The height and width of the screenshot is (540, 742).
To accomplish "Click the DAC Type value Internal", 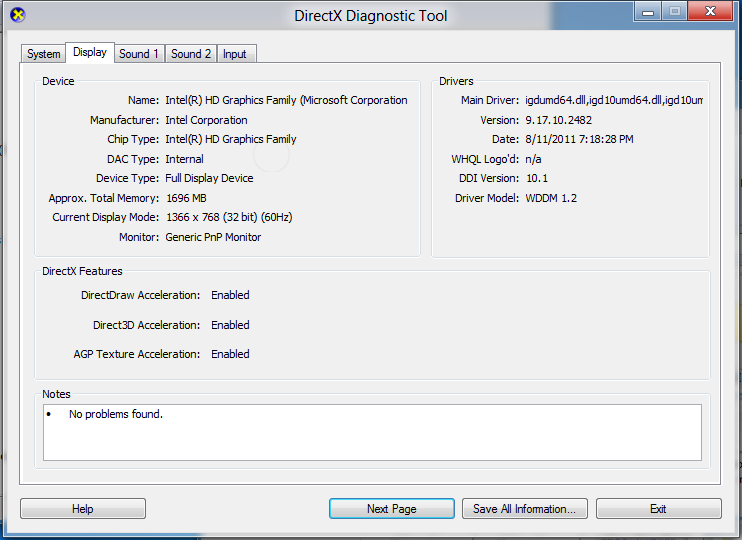I will coord(185,159).
